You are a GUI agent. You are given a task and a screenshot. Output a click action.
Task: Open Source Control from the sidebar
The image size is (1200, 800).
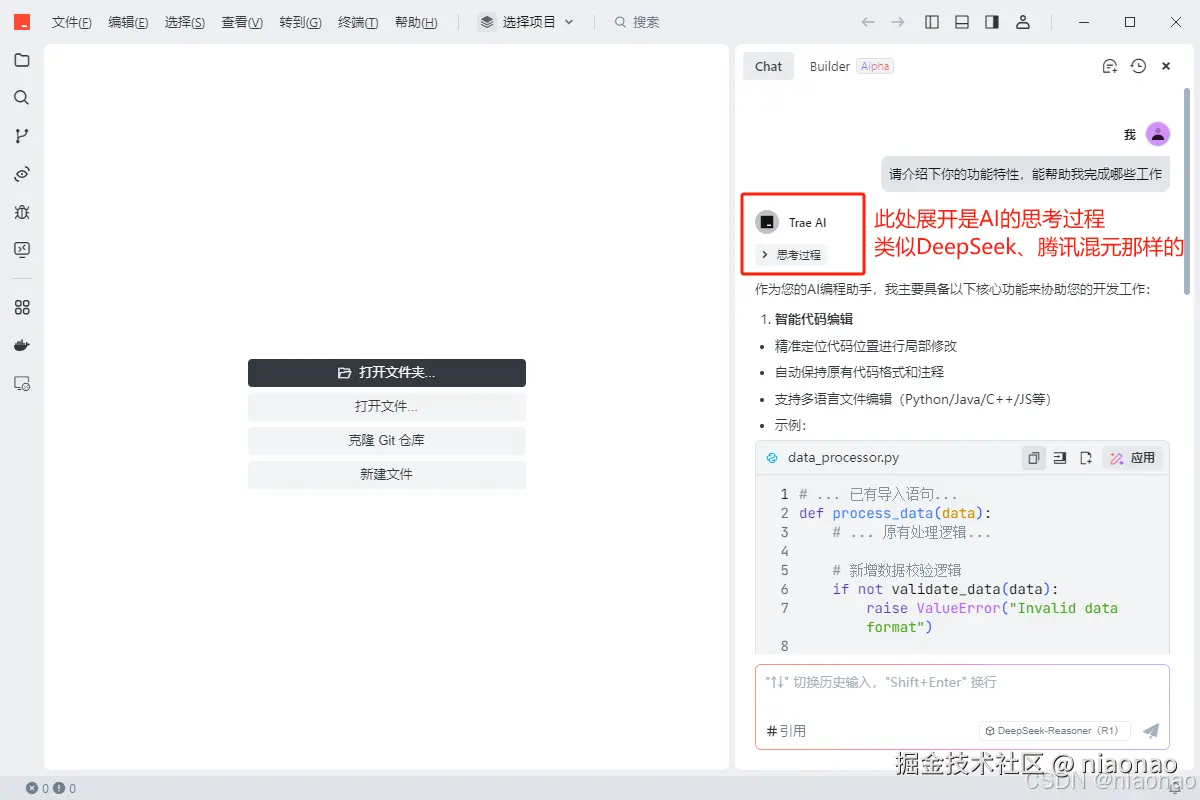coord(22,135)
